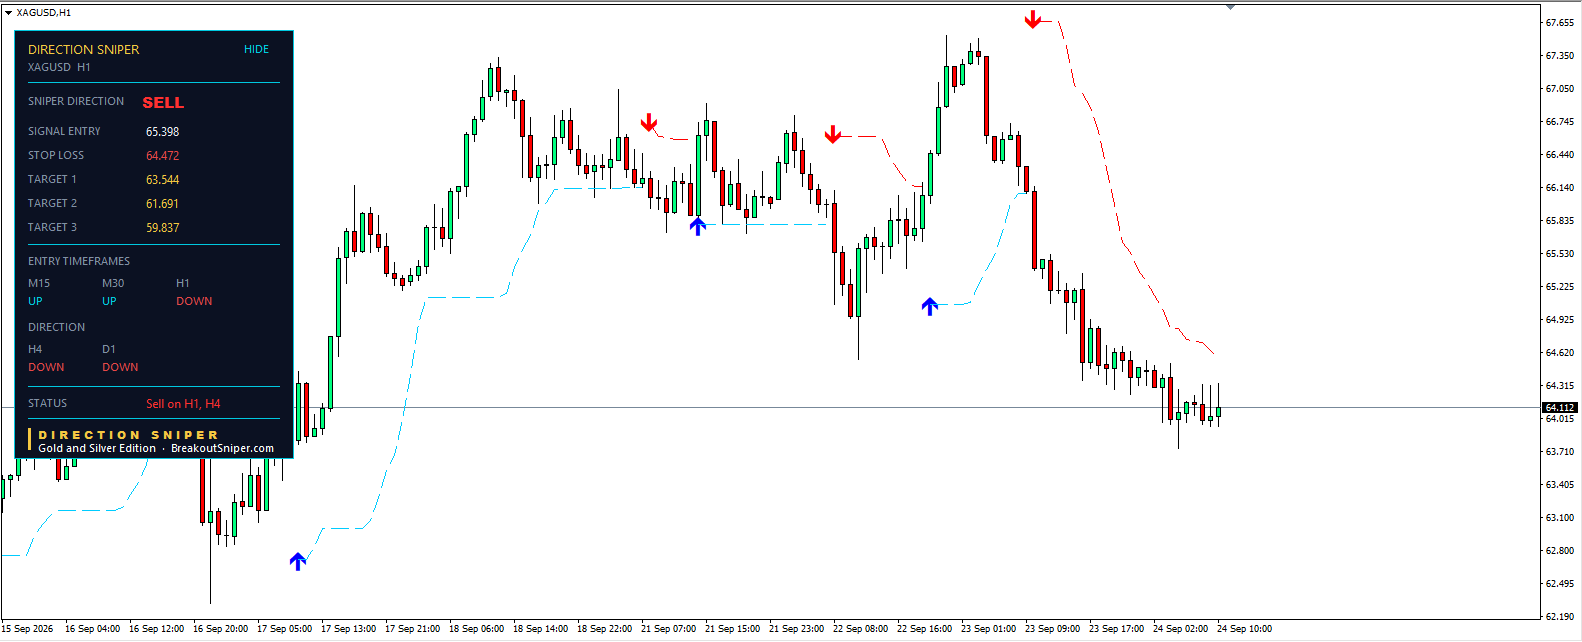Click the red sell arrow at the chart's highest peak
1582x642 pixels.
point(1033,20)
